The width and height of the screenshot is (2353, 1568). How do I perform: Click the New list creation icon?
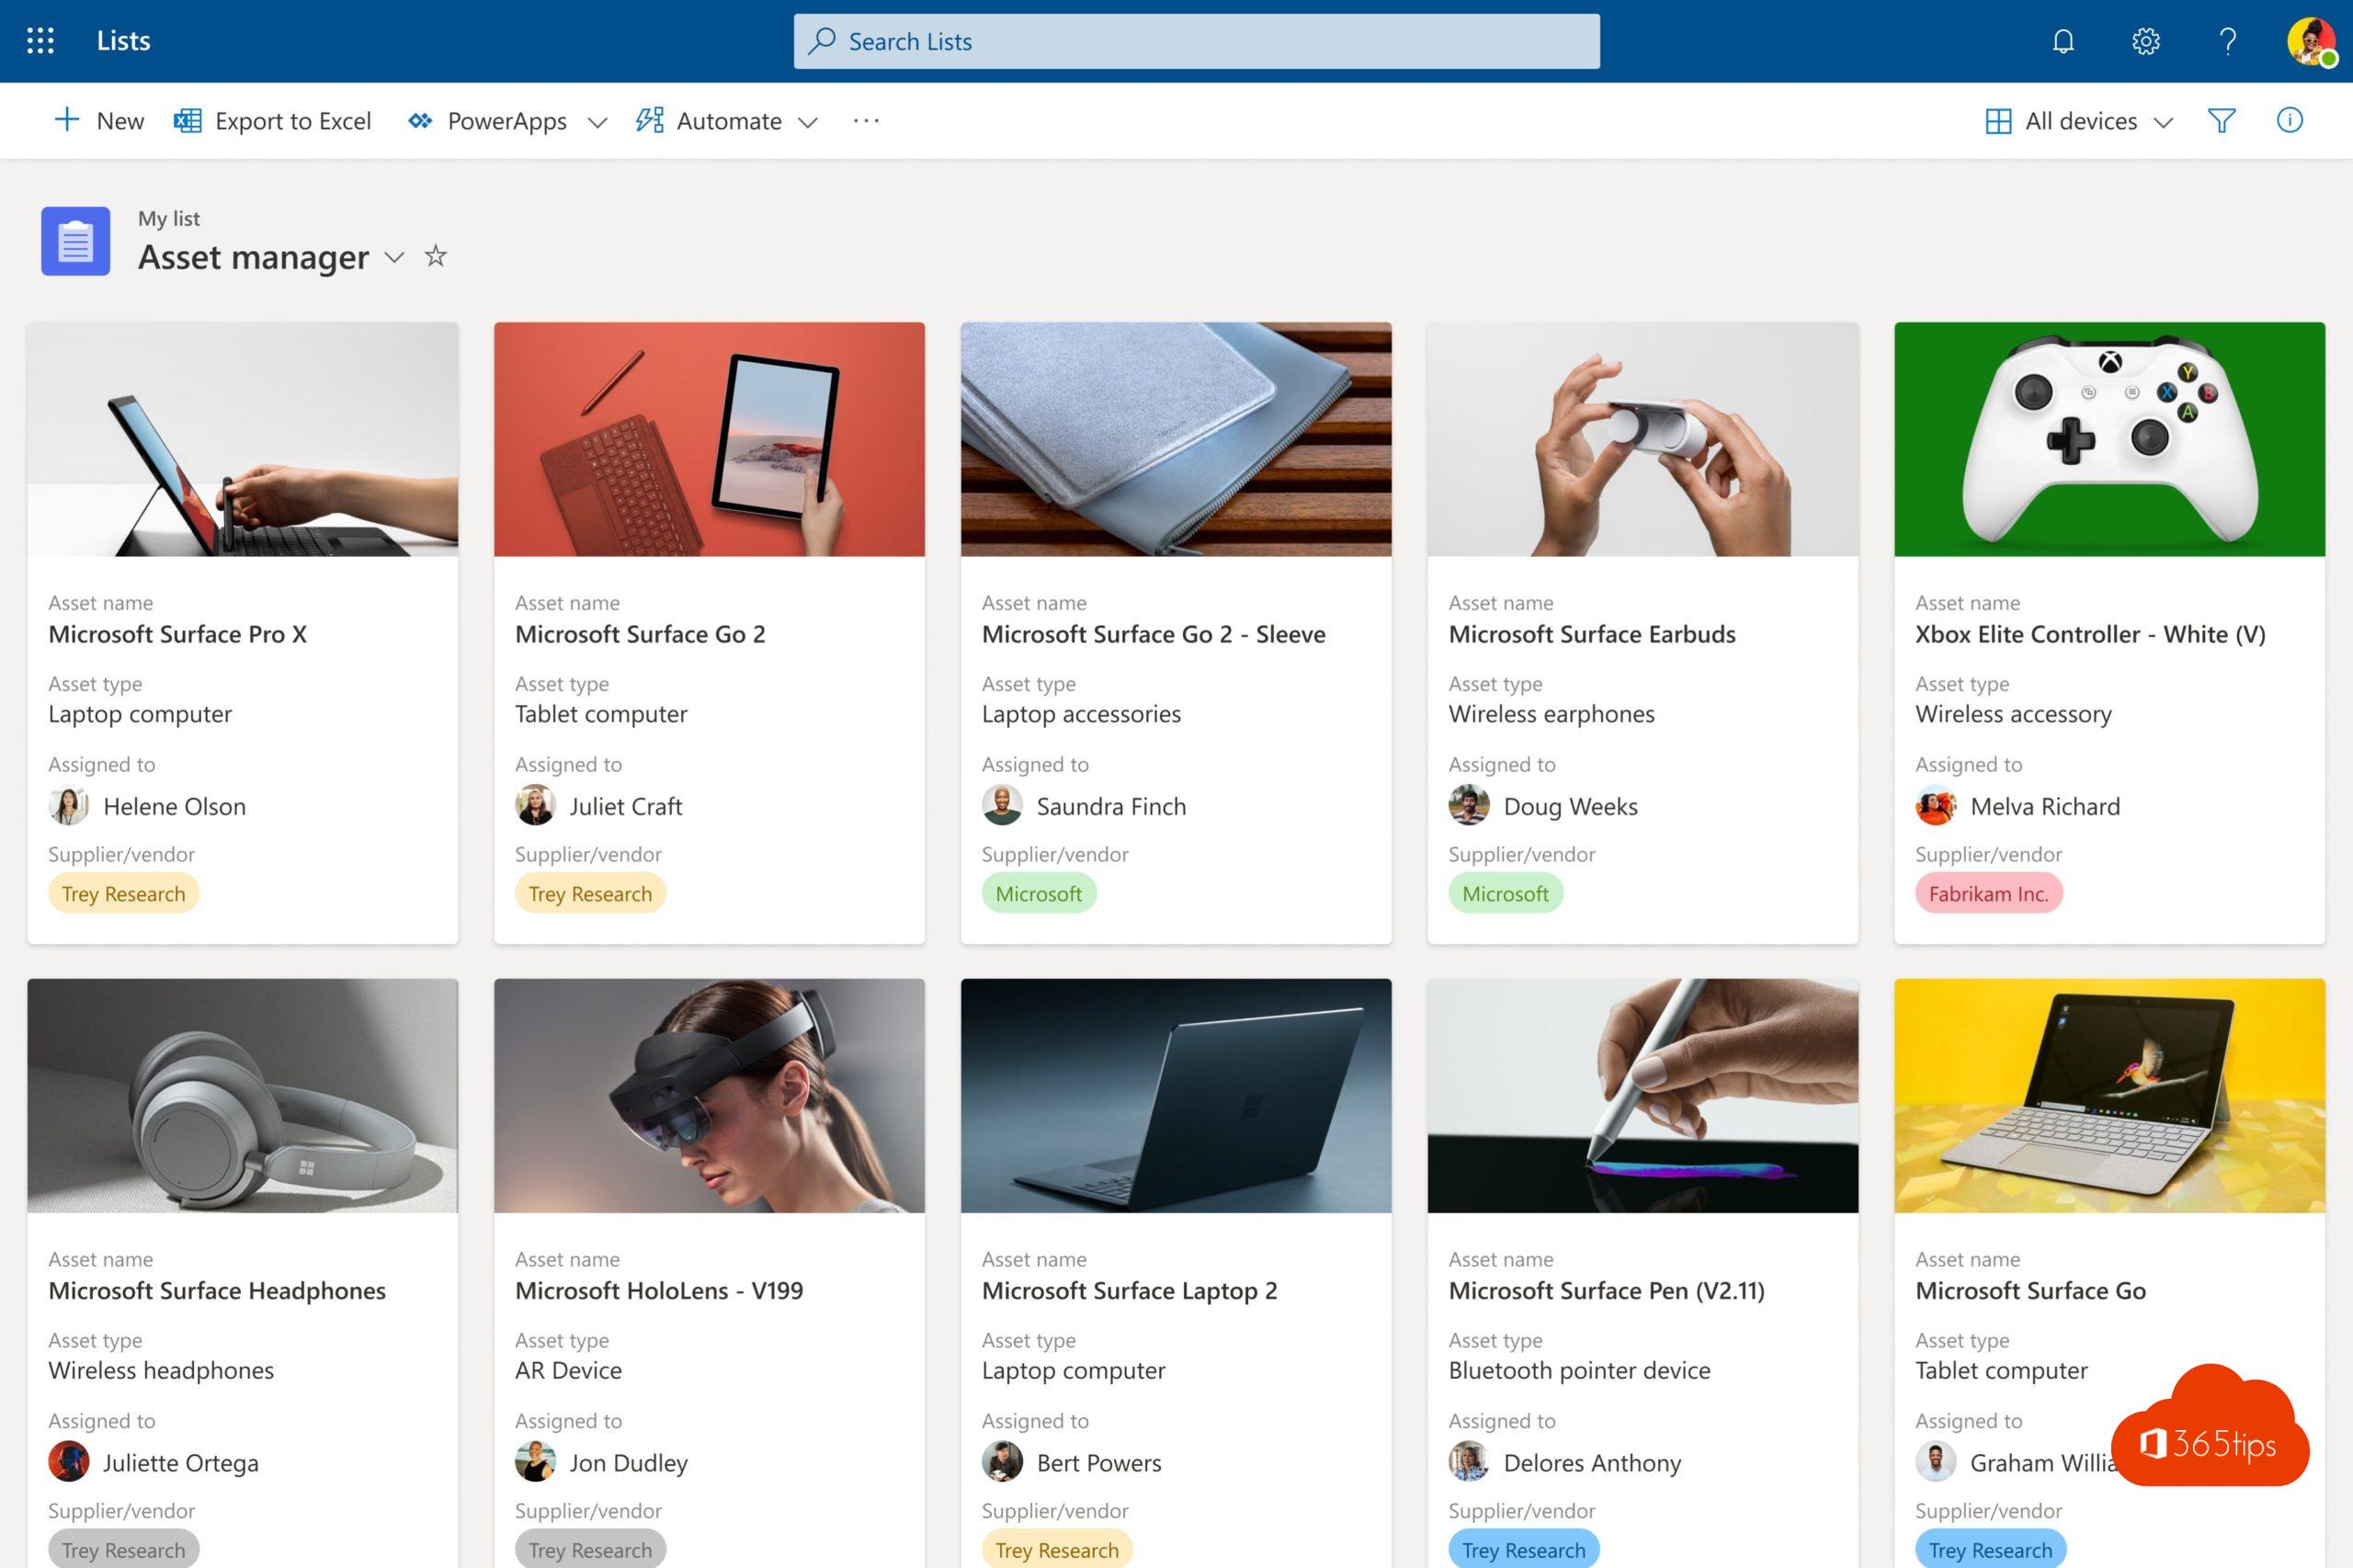[64, 120]
